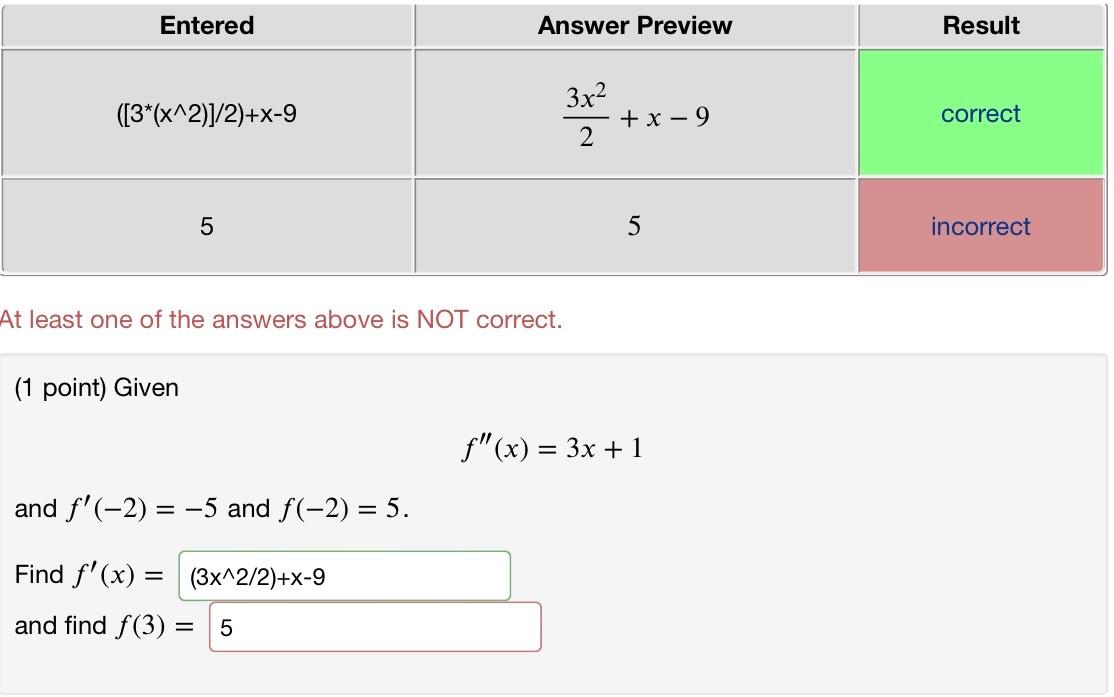Click the green 'correct' result cell
1114x697 pixels.
click(980, 113)
